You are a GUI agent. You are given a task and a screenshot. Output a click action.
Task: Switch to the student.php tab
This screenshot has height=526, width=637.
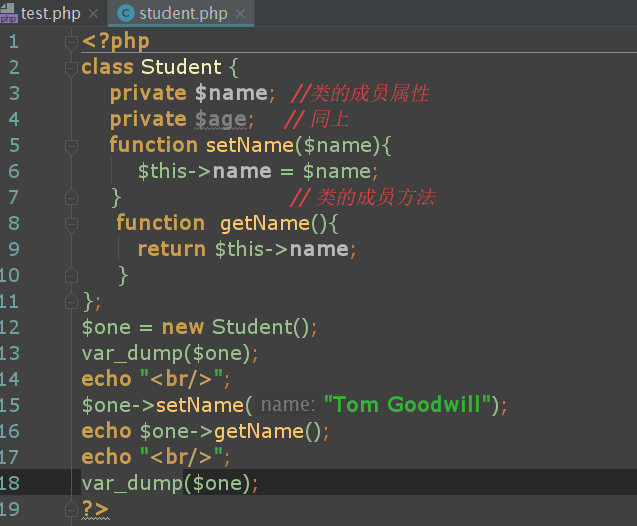click(183, 13)
